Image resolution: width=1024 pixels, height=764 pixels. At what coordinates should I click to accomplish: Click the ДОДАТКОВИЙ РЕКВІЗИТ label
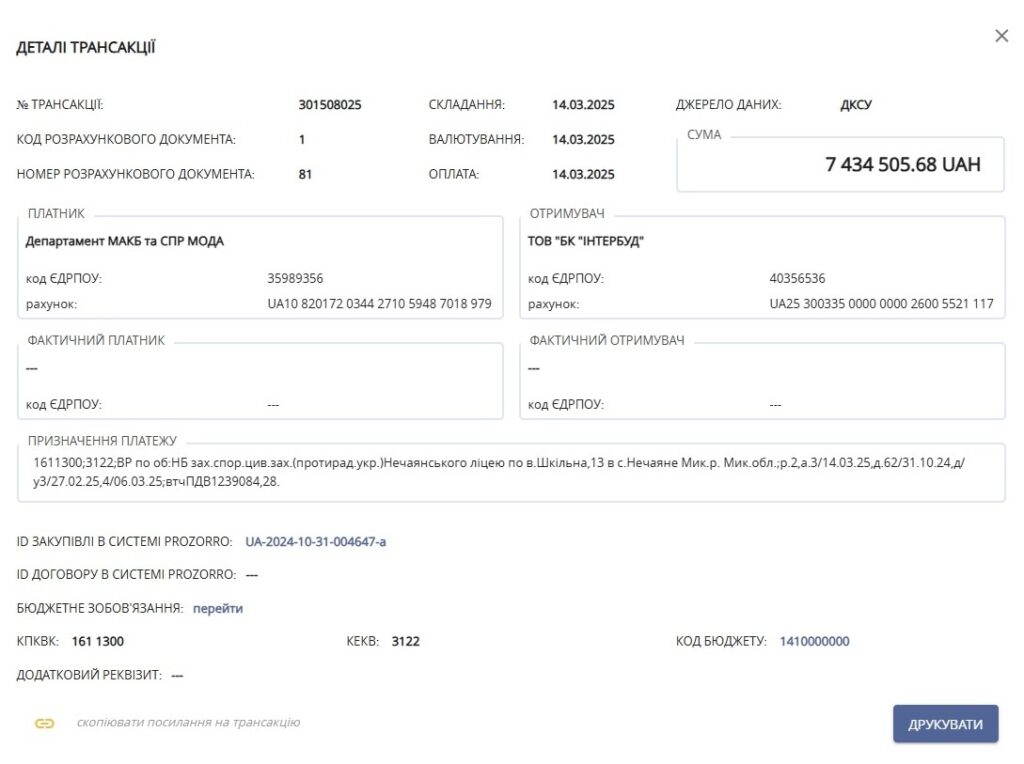click(89, 675)
